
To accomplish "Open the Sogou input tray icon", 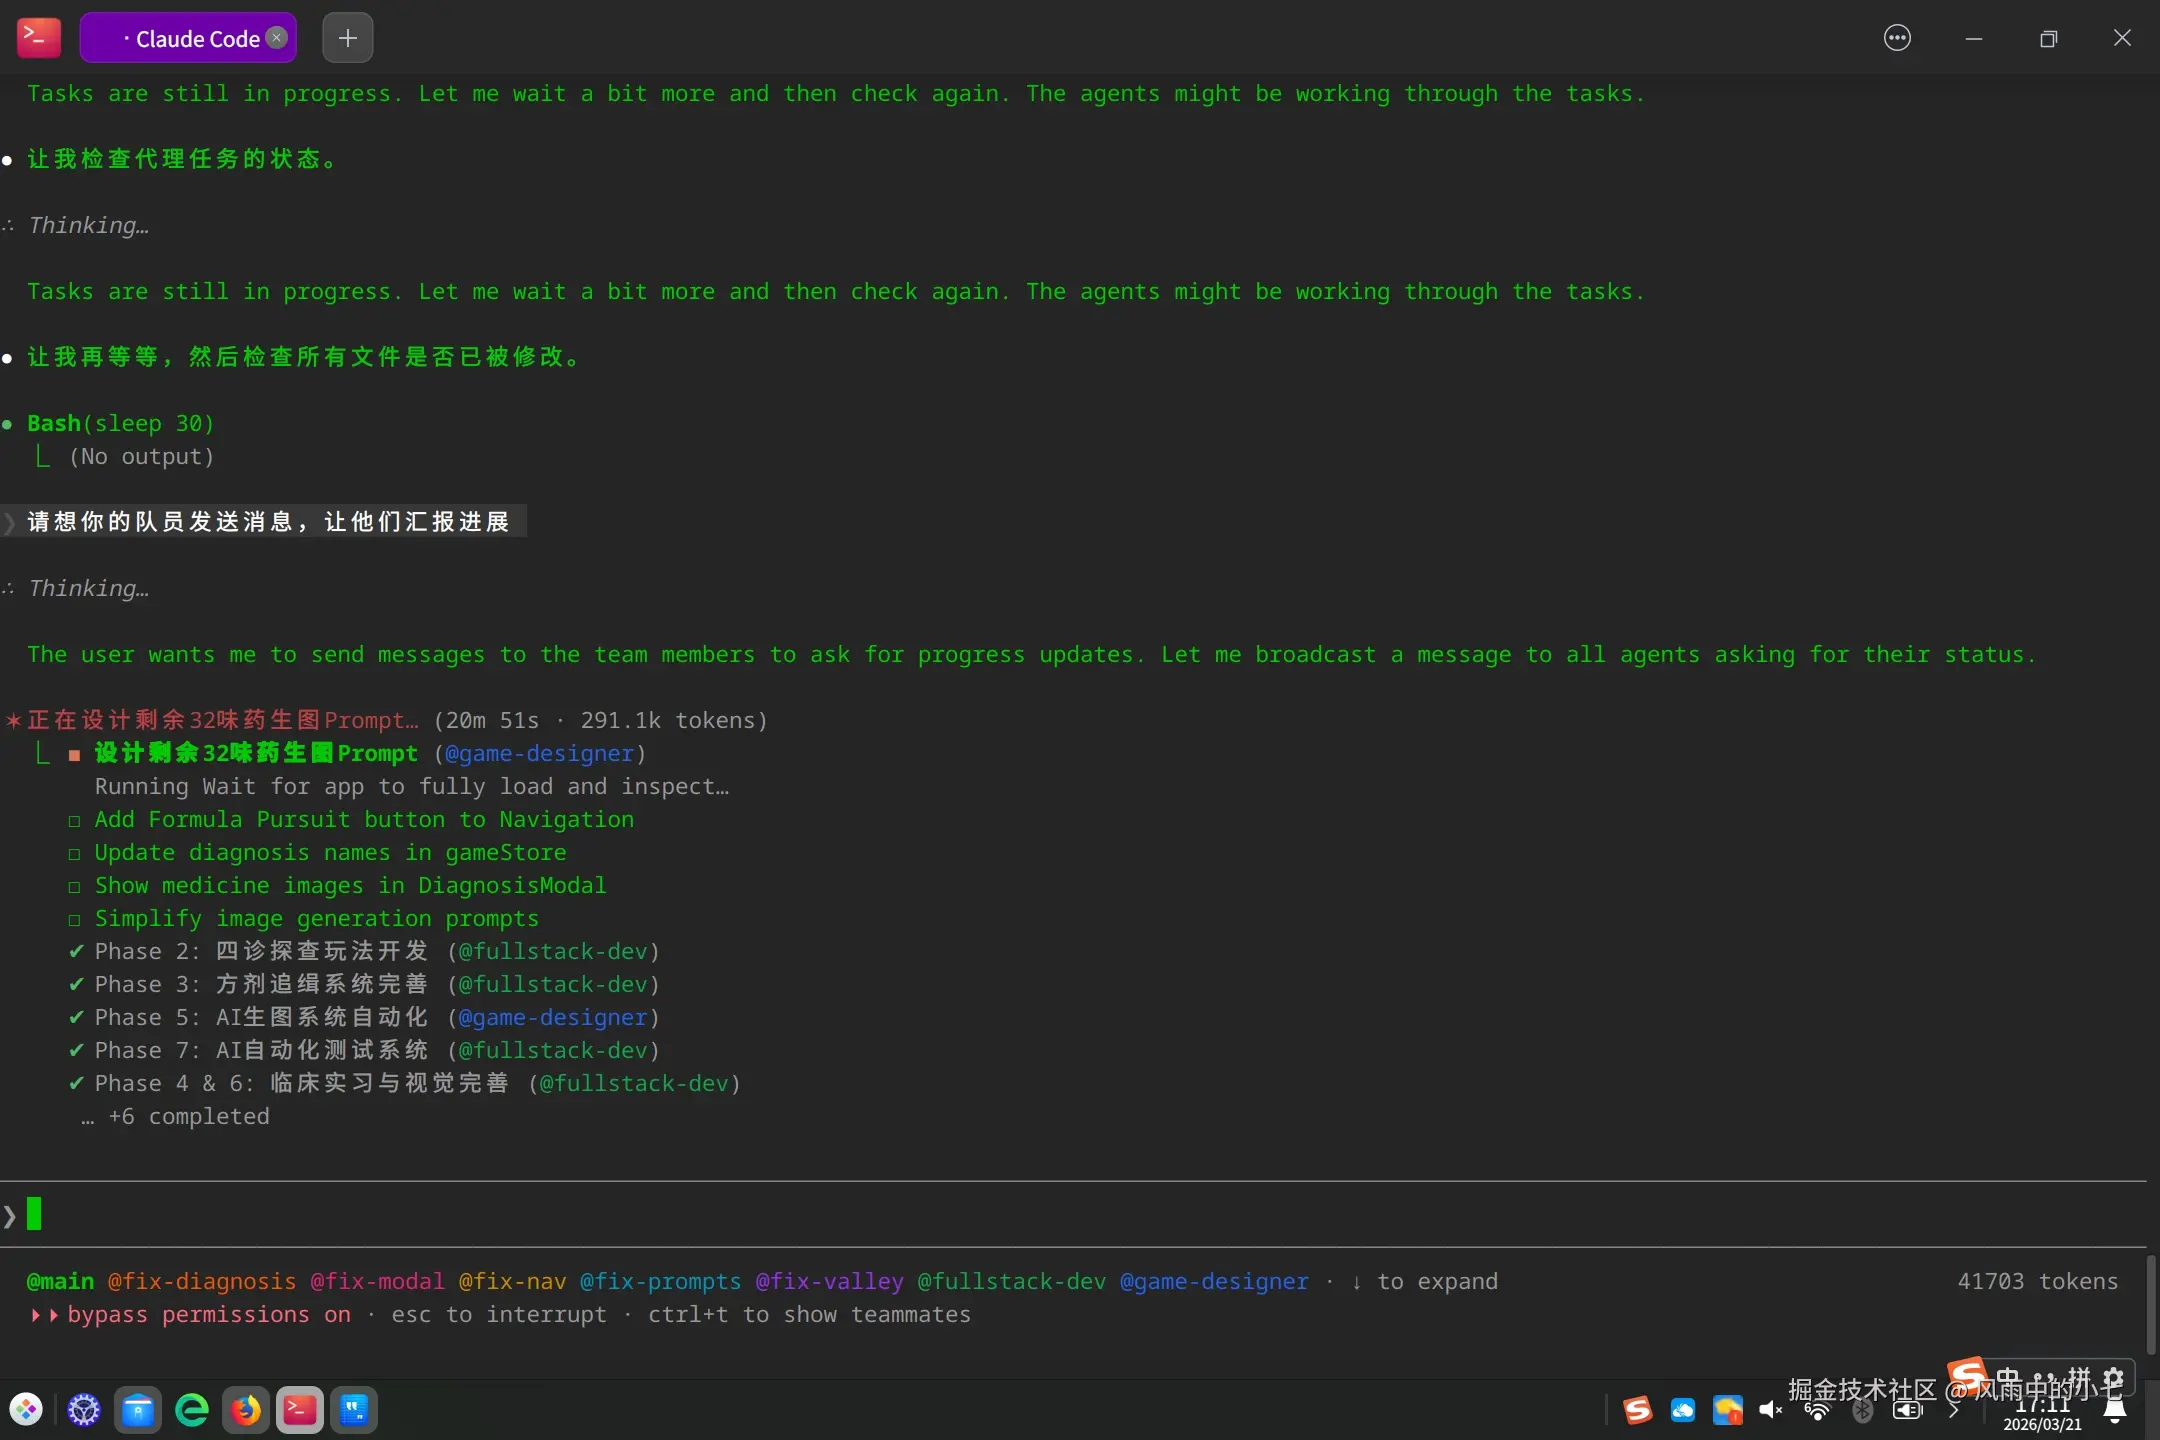I will click(x=1637, y=1410).
